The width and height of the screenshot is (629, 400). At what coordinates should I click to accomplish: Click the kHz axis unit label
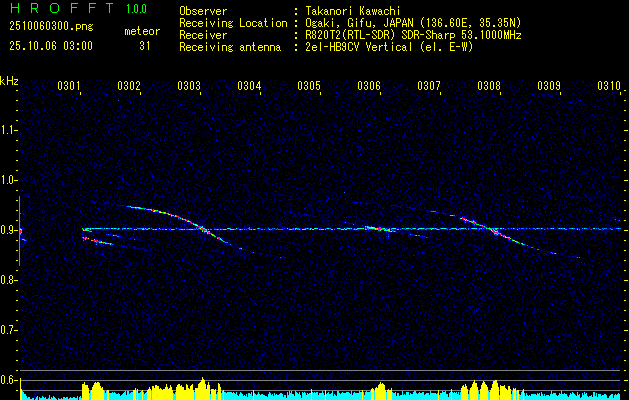click(x=9, y=81)
